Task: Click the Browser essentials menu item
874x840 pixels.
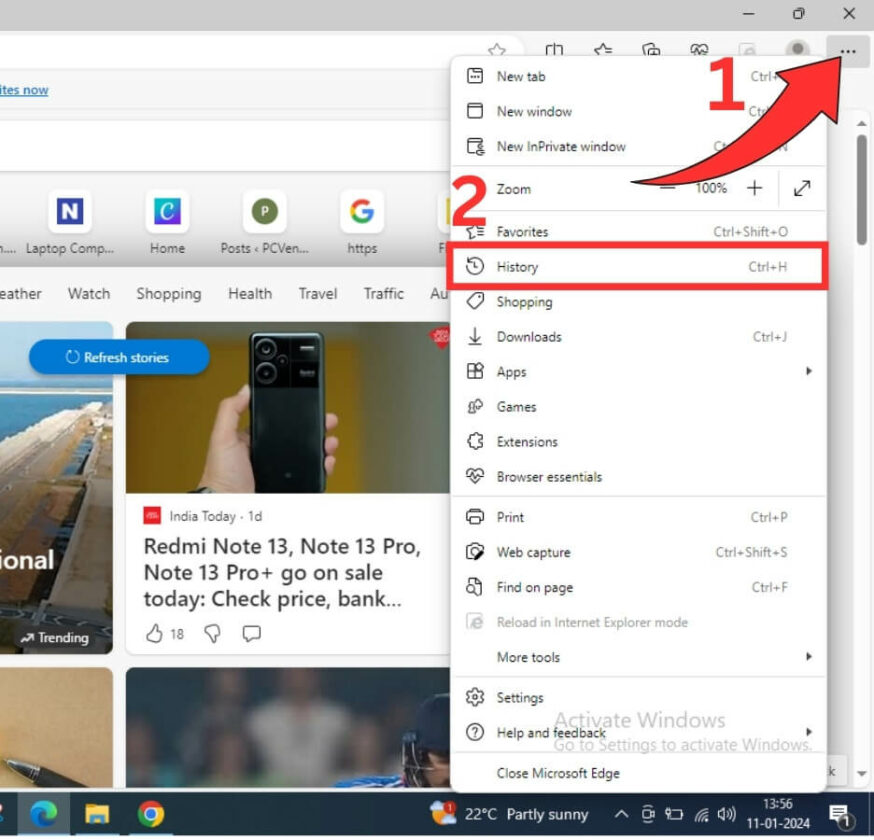Action: [638, 477]
